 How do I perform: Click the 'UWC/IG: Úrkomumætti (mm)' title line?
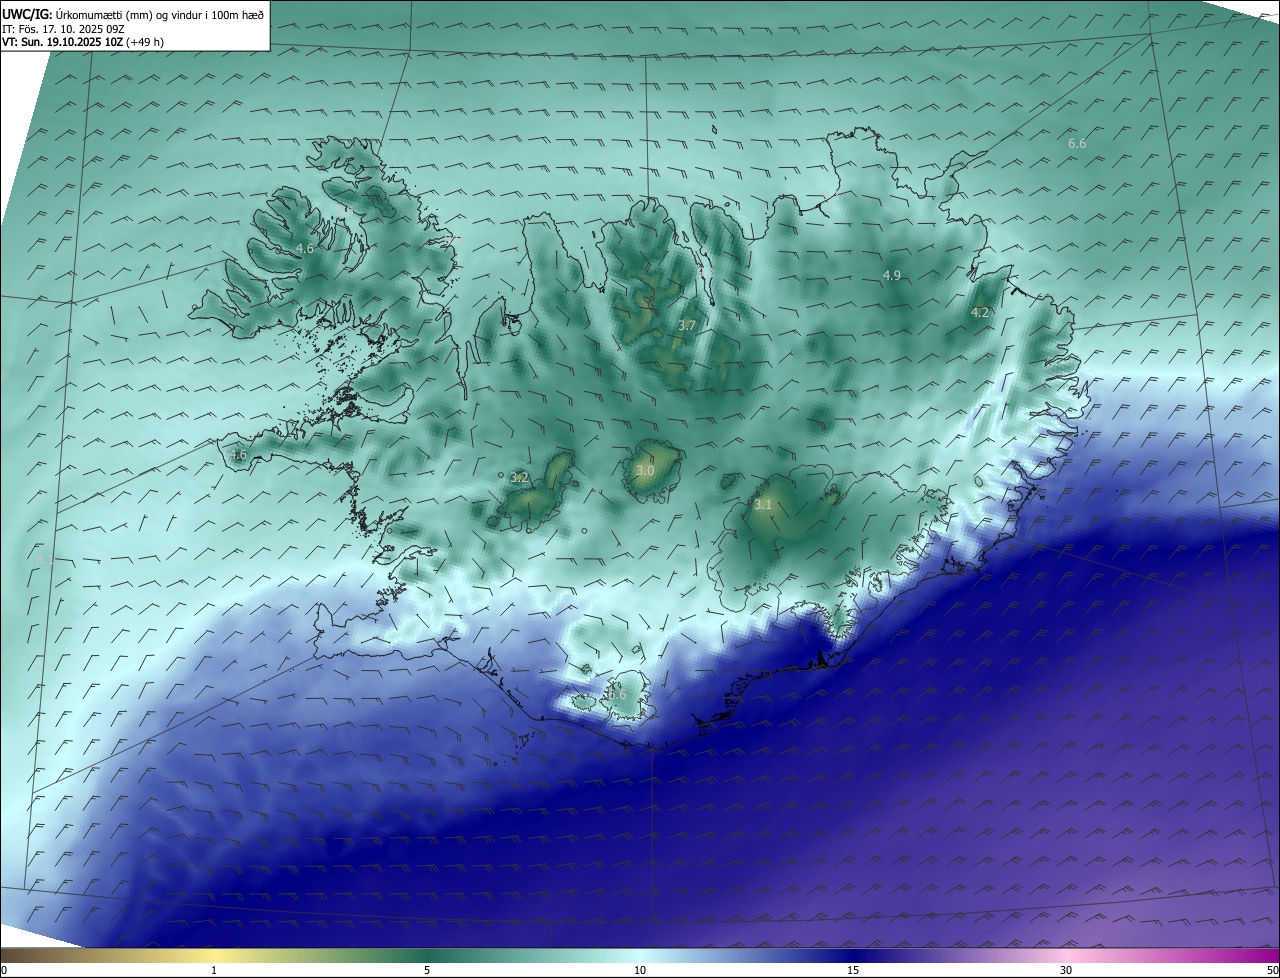pyautogui.click(x=133, y=13)
